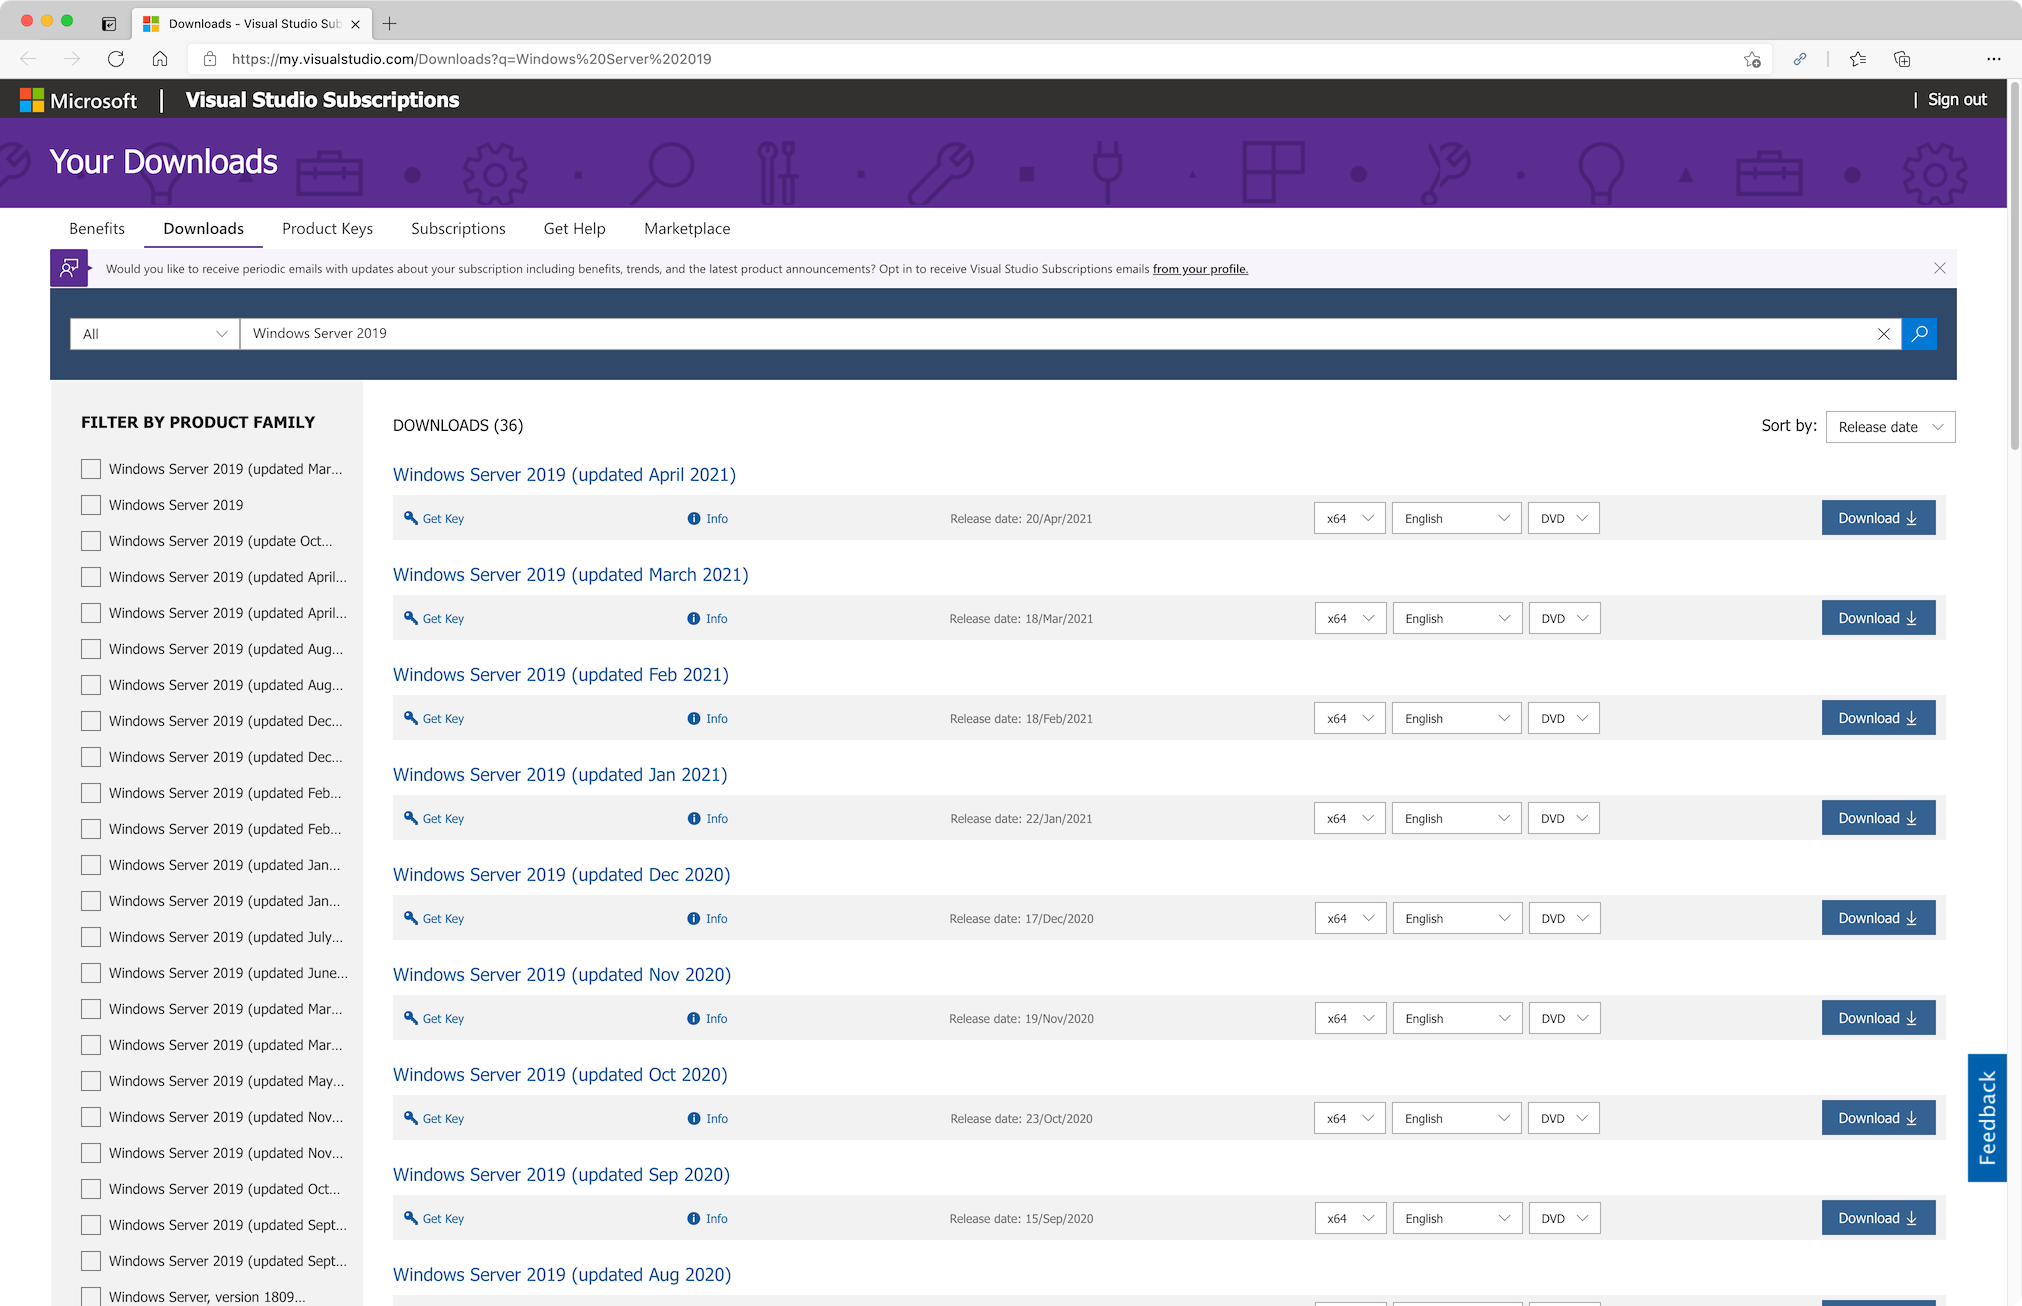Clear the search box with X icon

1883,334
